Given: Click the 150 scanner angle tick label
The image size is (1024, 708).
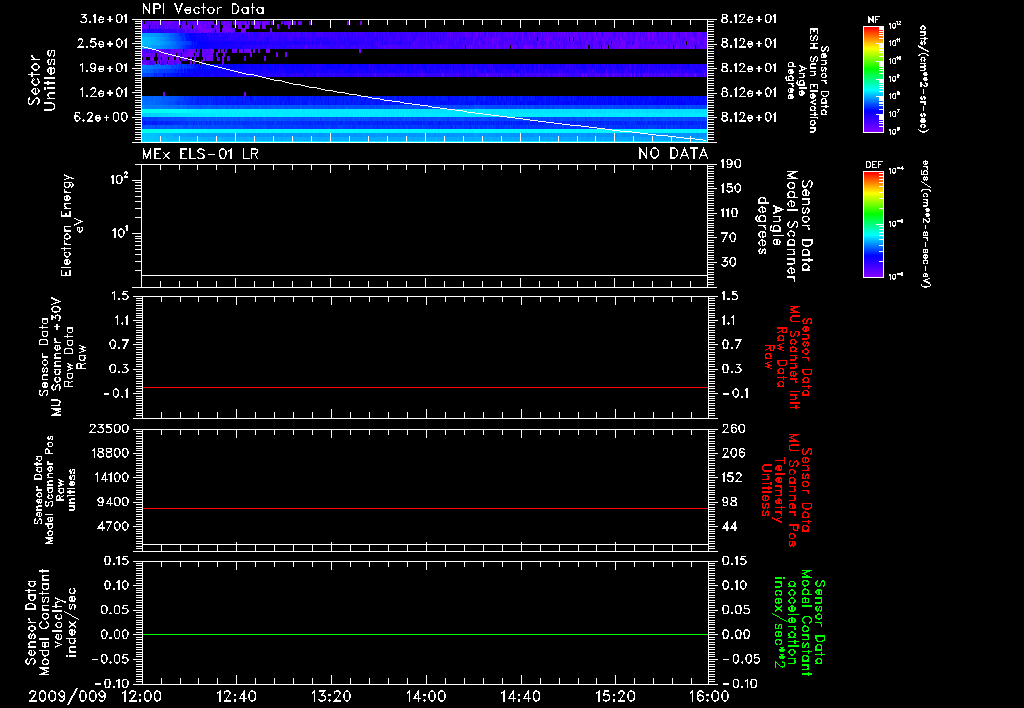Looking at the screenshot, I should tap(731, 189).
